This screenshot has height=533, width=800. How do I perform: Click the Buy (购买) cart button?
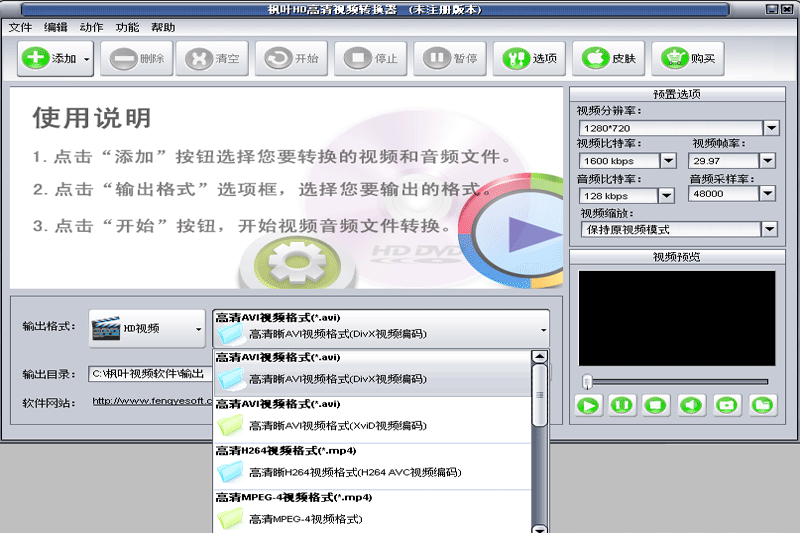point(688,59)
